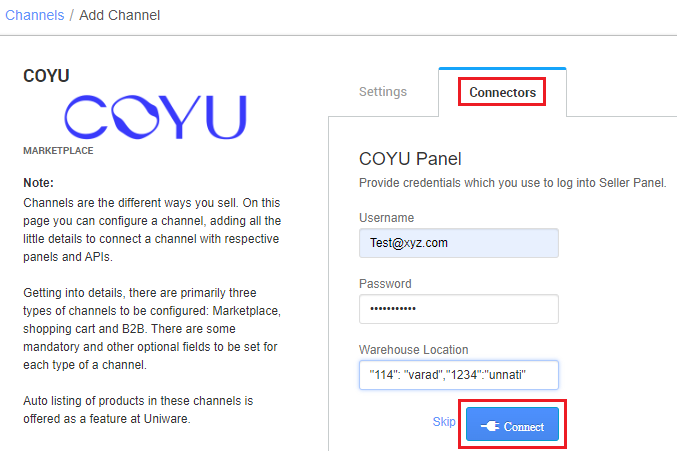Focus the Warehouse Location input box
This screenshot has width=677, height=469.
[459, 375]
